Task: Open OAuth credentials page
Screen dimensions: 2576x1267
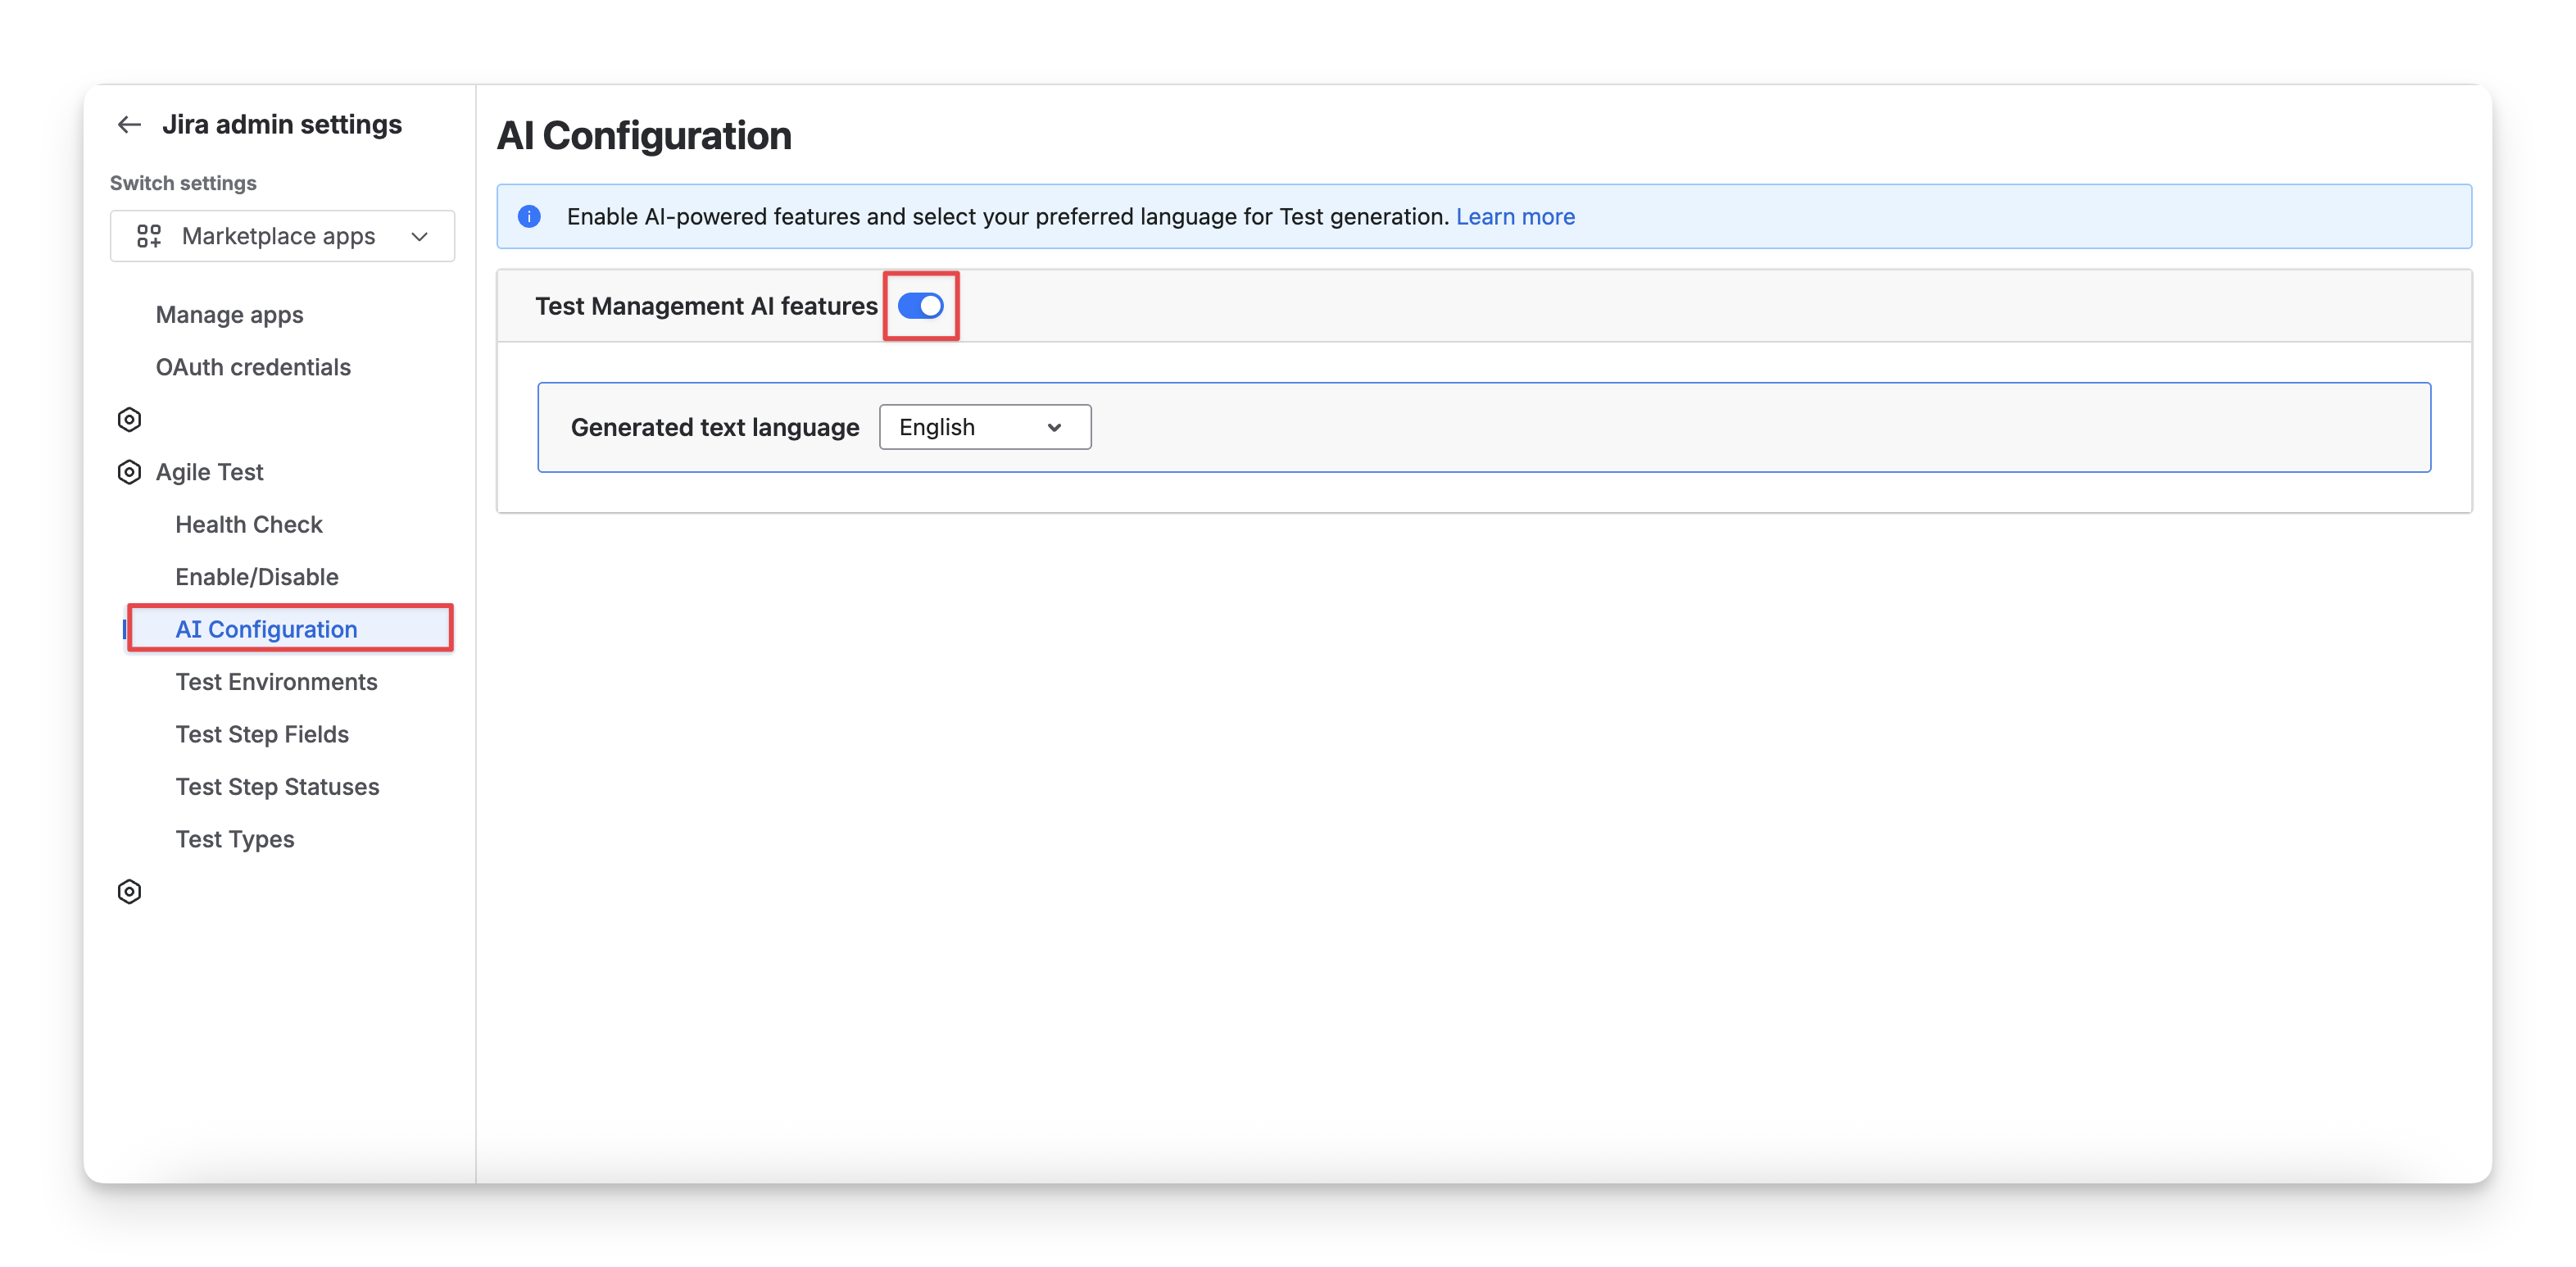Action: click(253, 367)
